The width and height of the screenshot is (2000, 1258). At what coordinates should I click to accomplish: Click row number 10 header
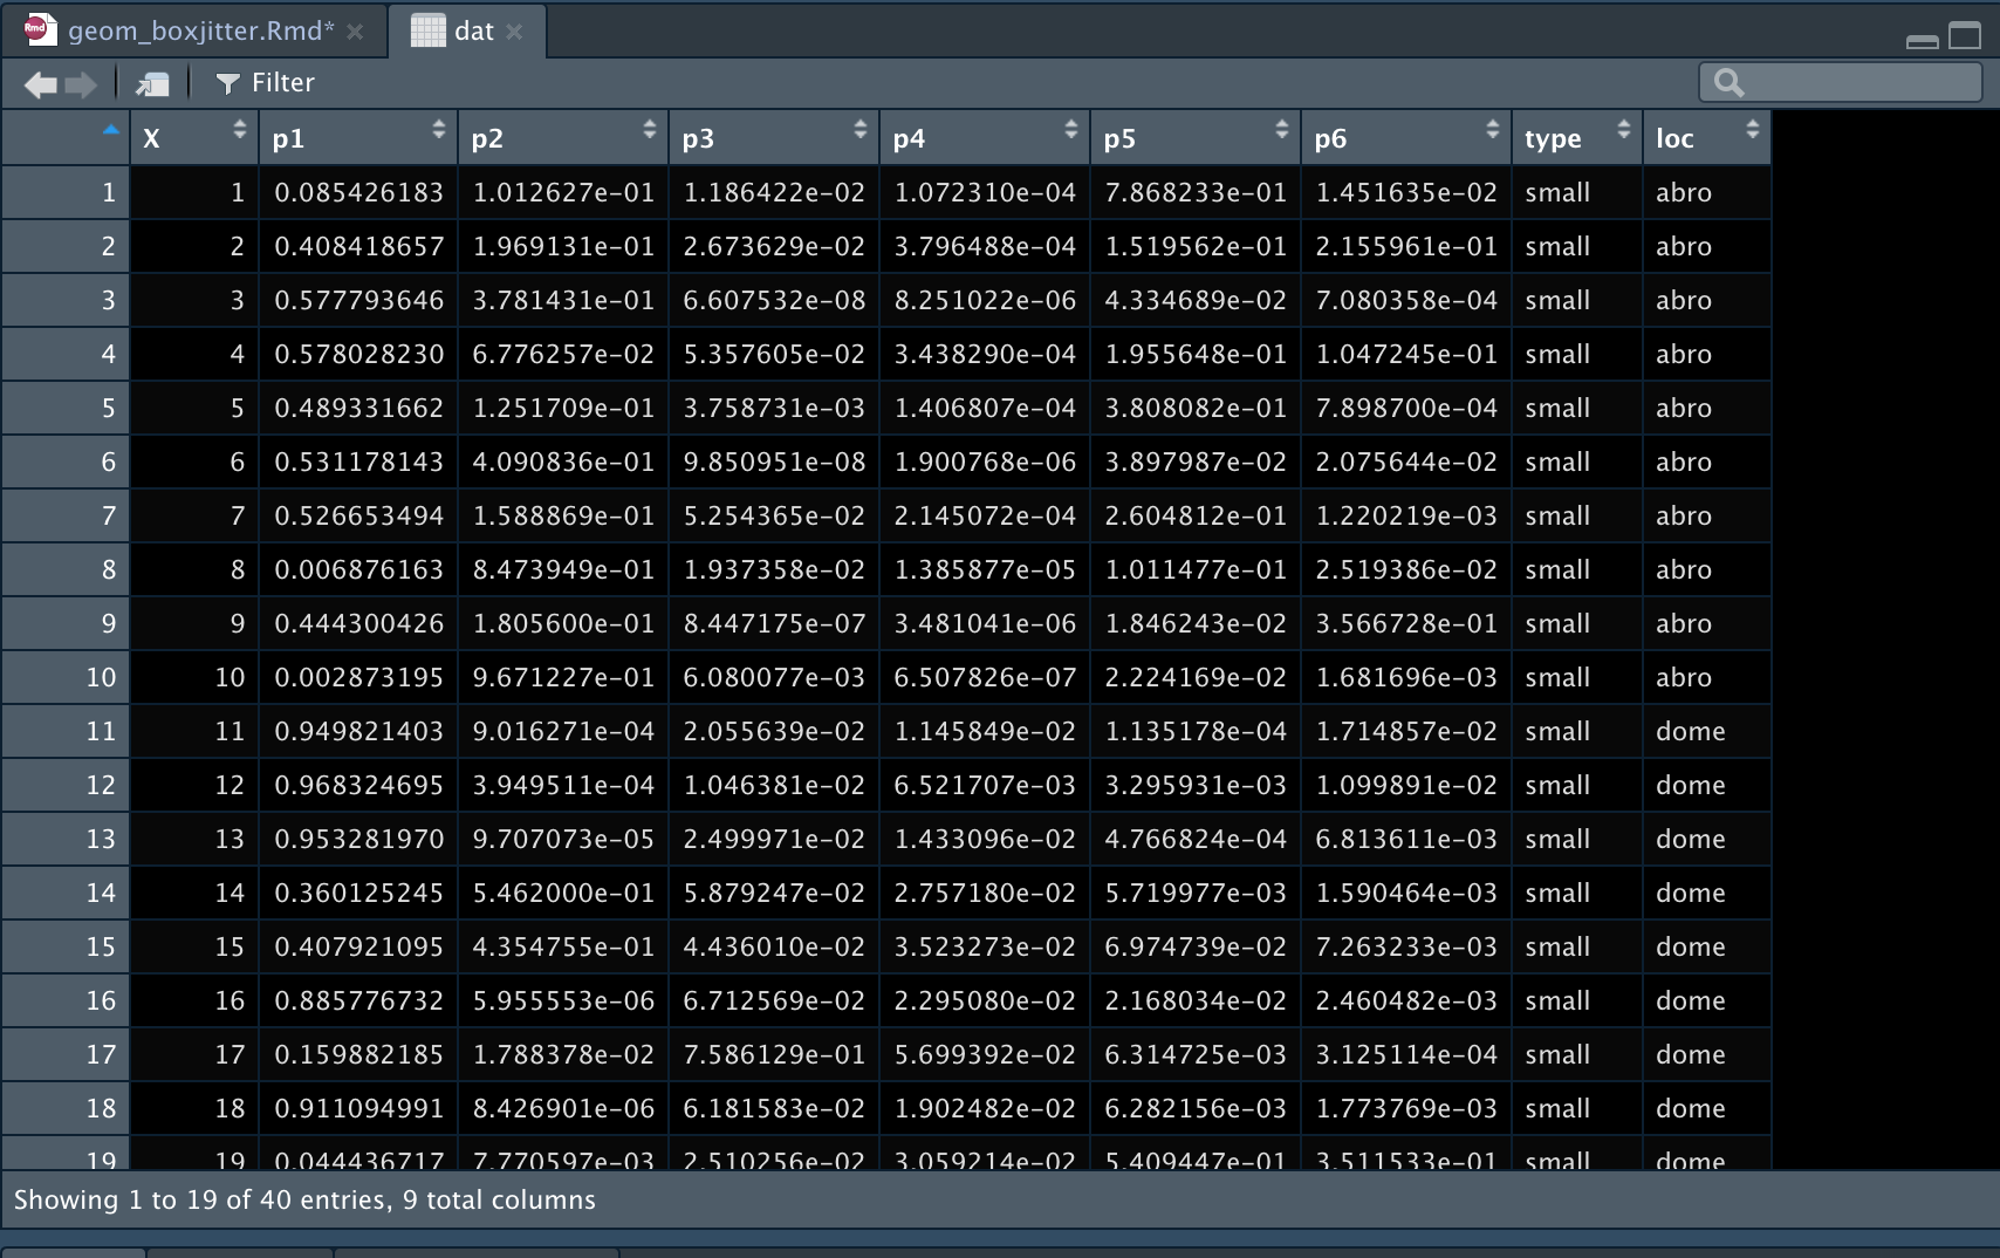66,678
